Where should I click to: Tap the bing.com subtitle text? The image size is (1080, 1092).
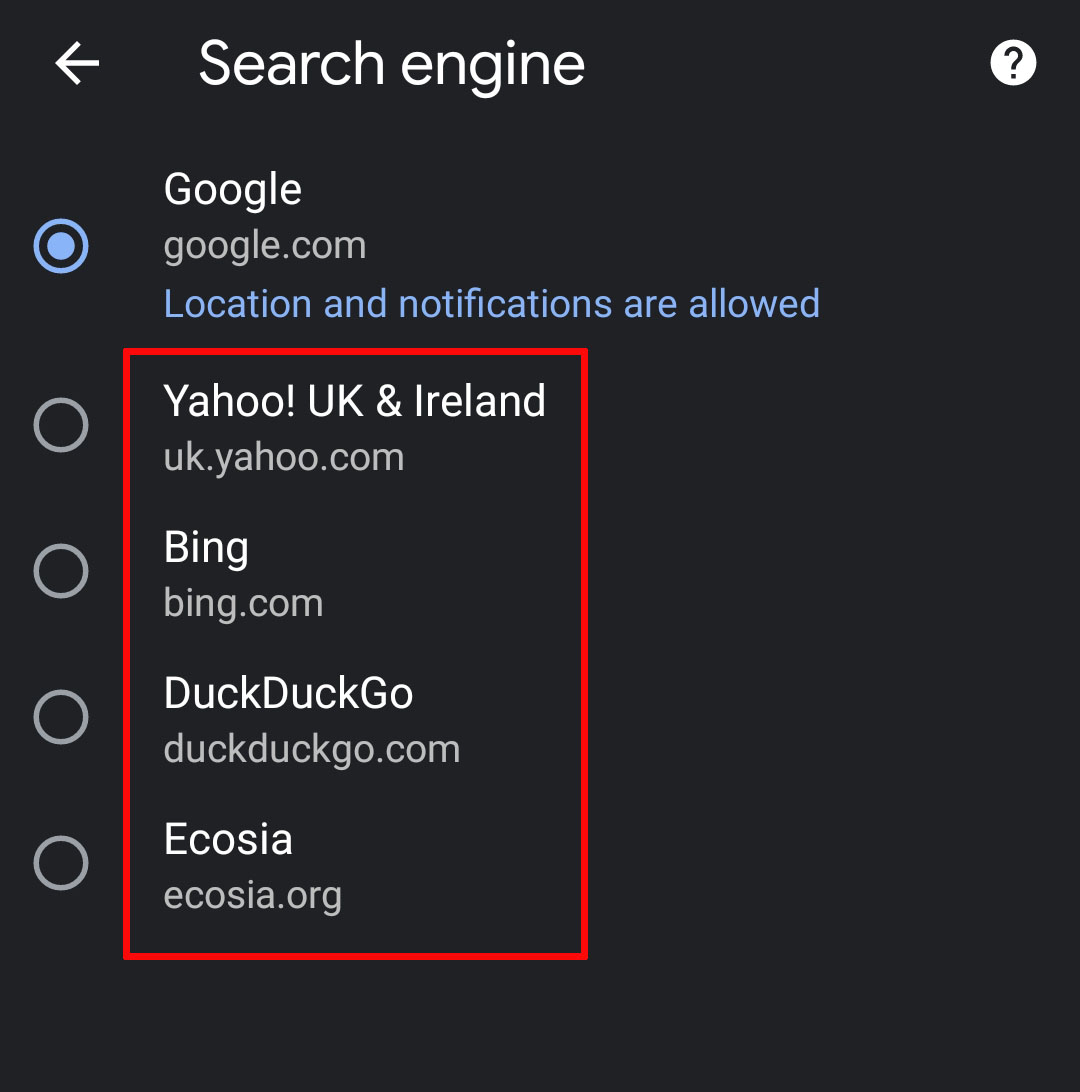coord(243,603)
